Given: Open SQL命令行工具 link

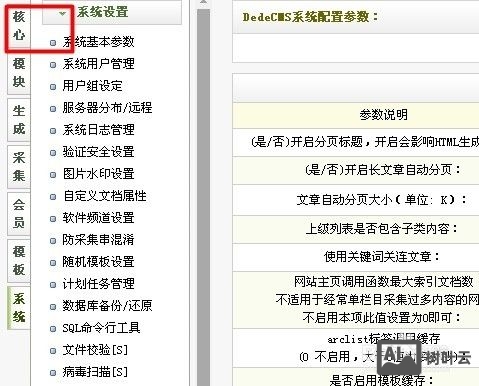Looking at the screenshot, I should tap(101, 328).
